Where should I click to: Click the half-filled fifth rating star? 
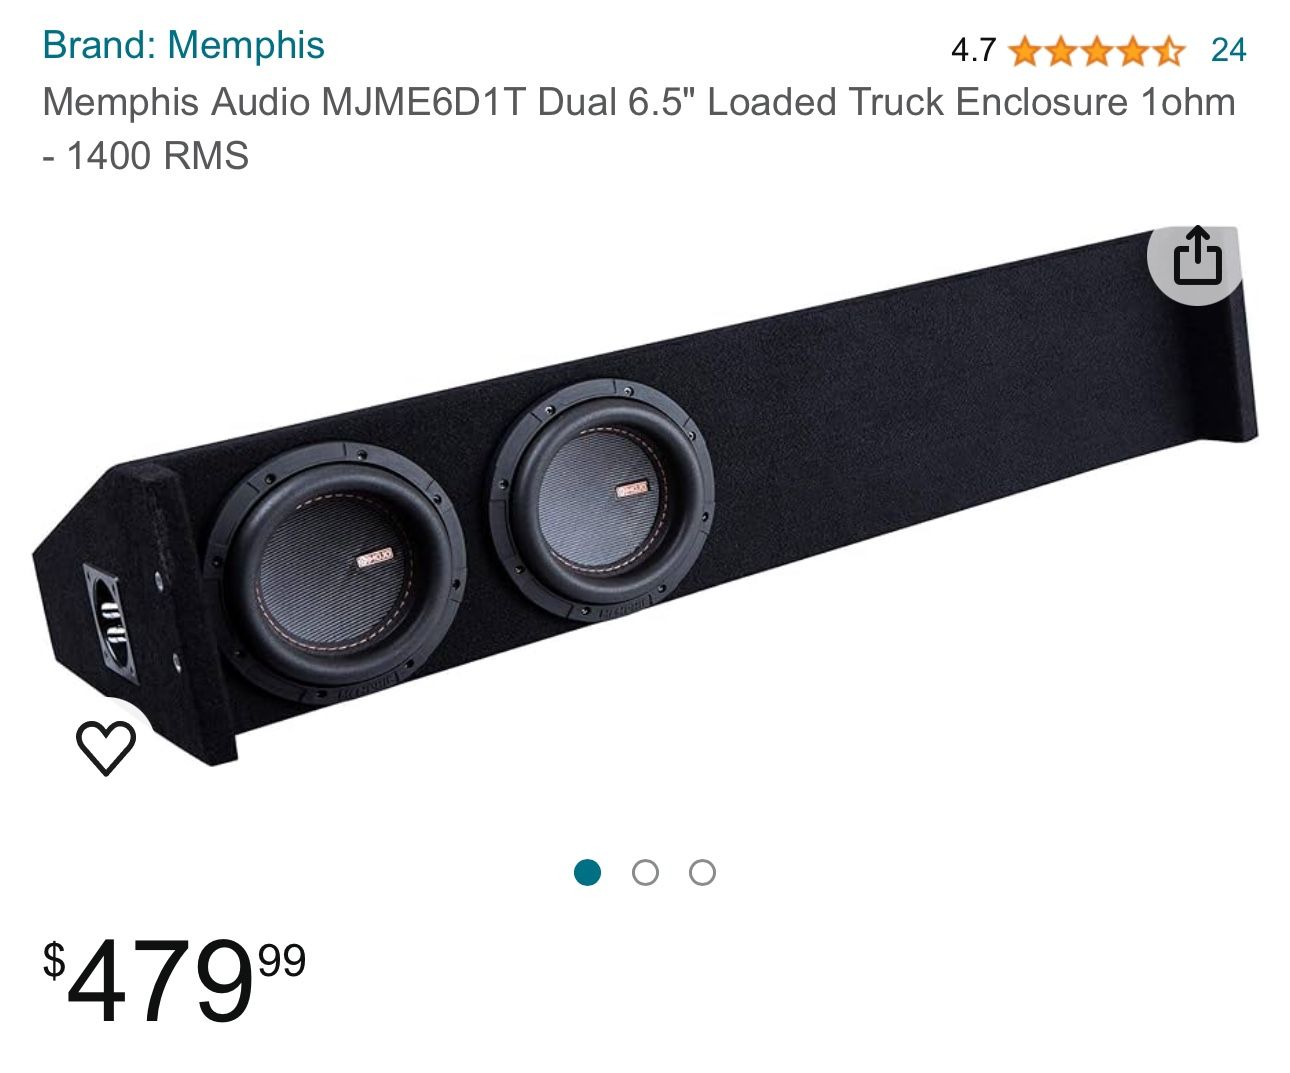coord(1168,50)
